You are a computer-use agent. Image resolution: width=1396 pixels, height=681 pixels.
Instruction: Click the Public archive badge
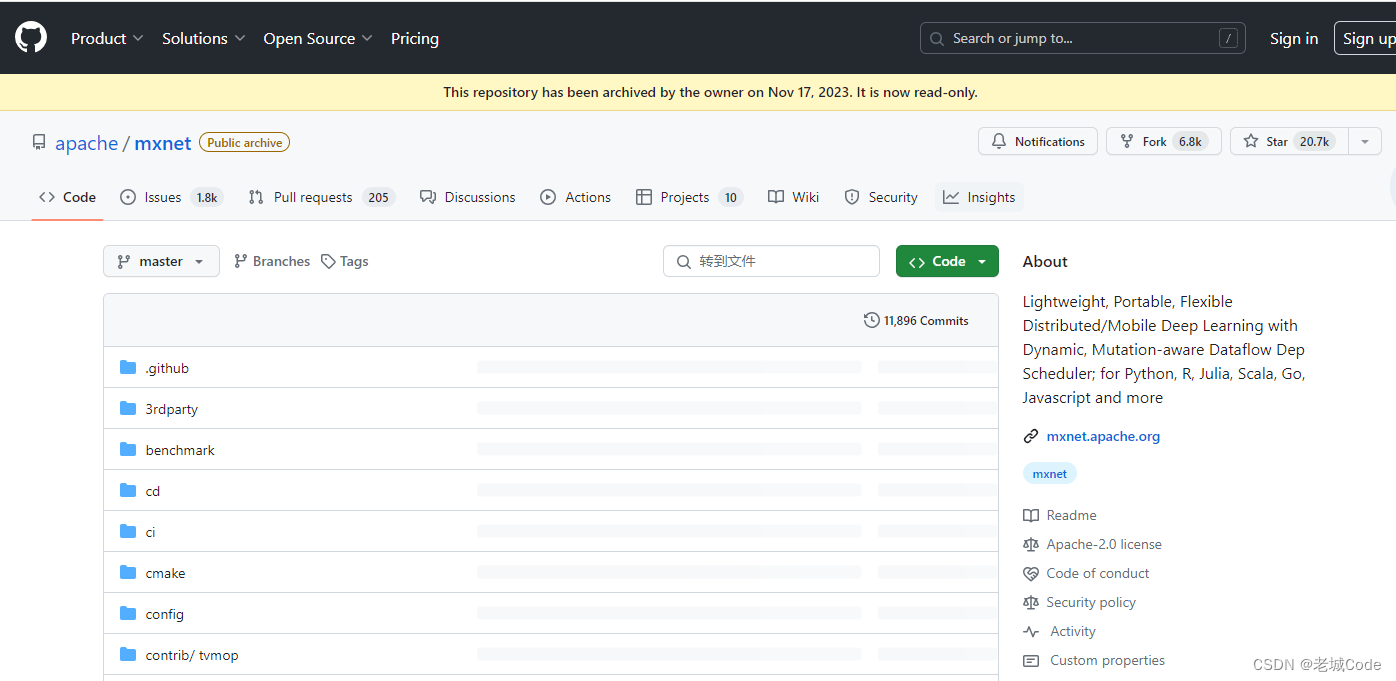click(x=245, y=142)
